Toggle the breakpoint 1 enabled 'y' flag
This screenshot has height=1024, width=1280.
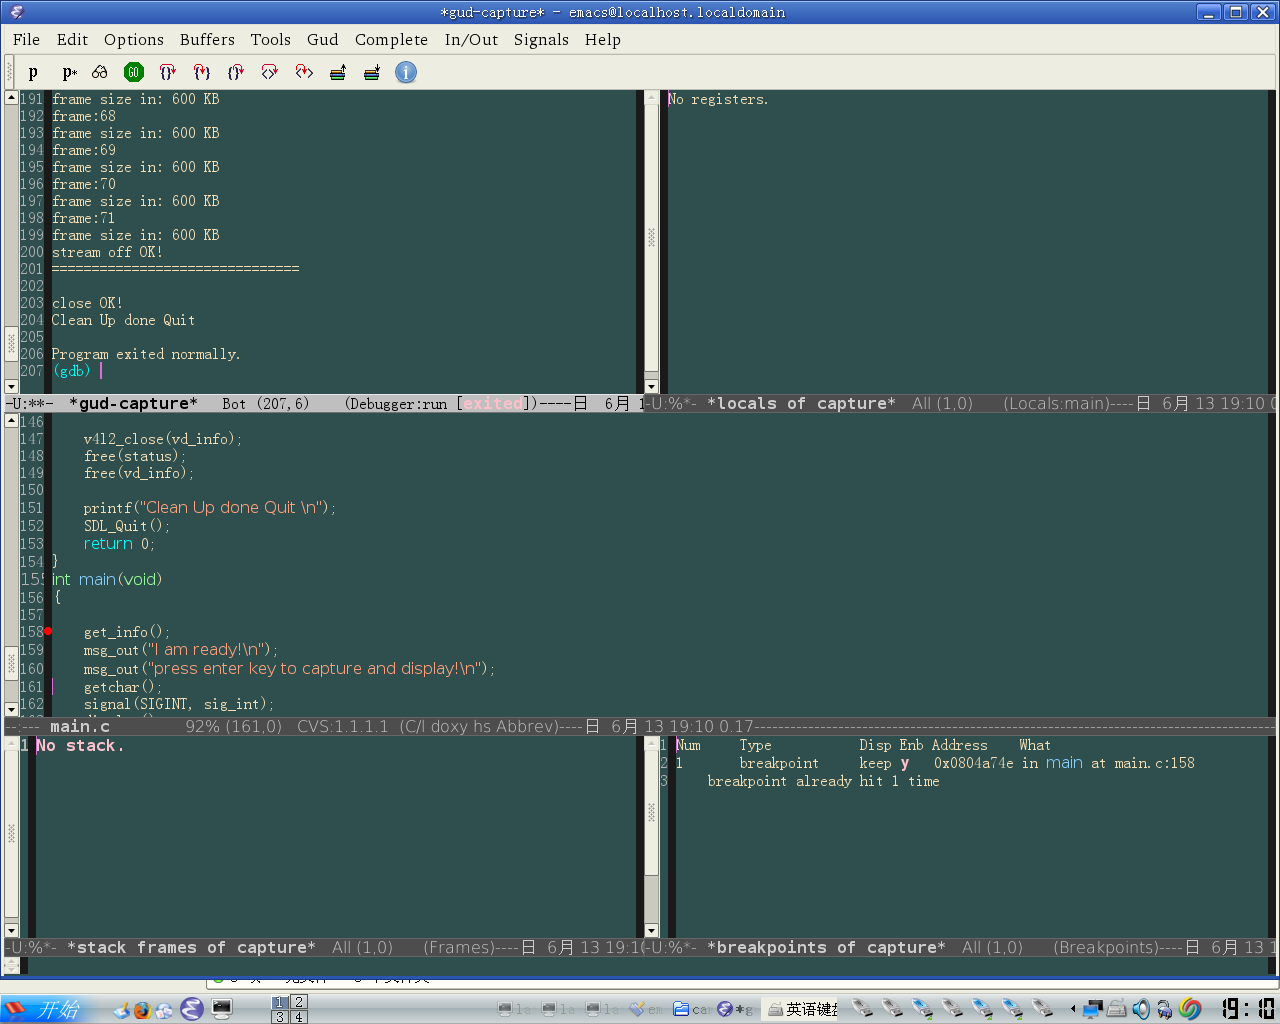[905, 763]
